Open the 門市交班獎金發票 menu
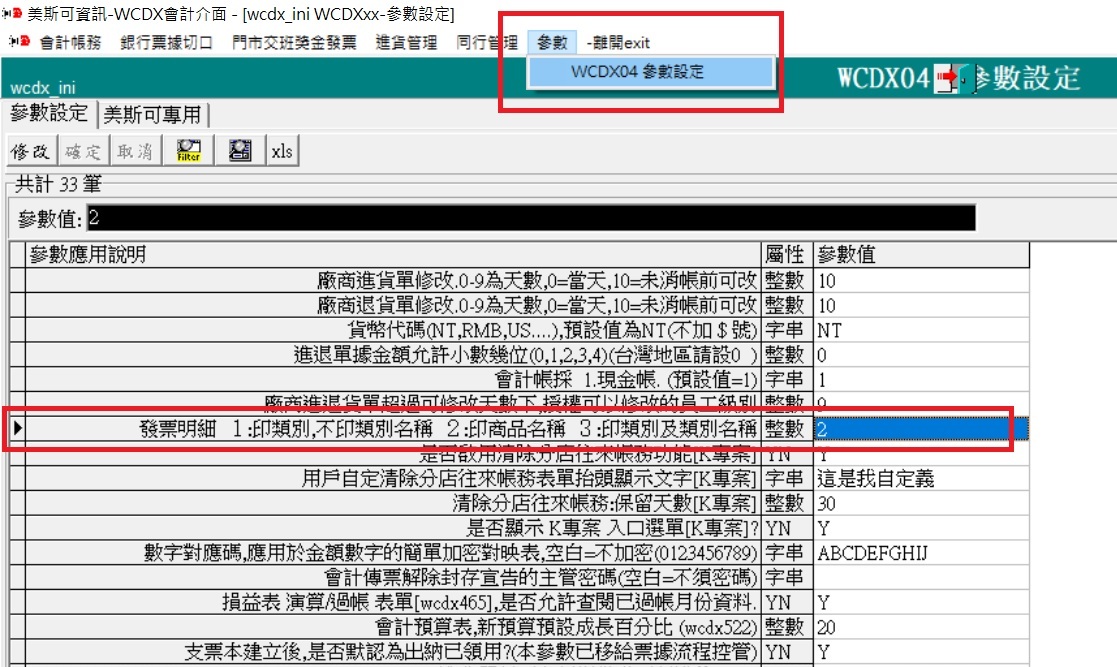 (x=293, y=42)
